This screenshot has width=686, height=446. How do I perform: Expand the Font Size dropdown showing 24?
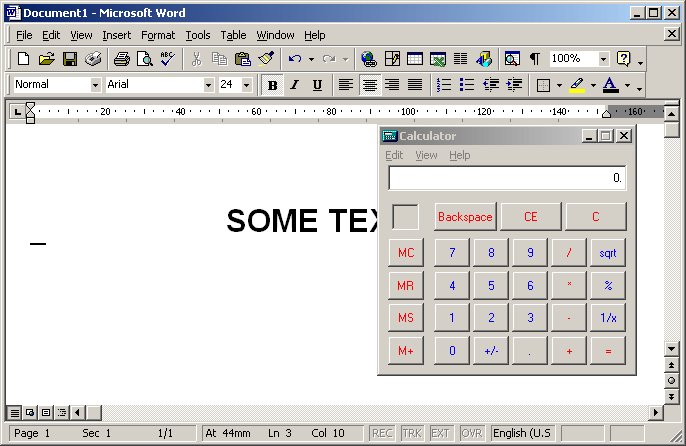click(247, 85)
